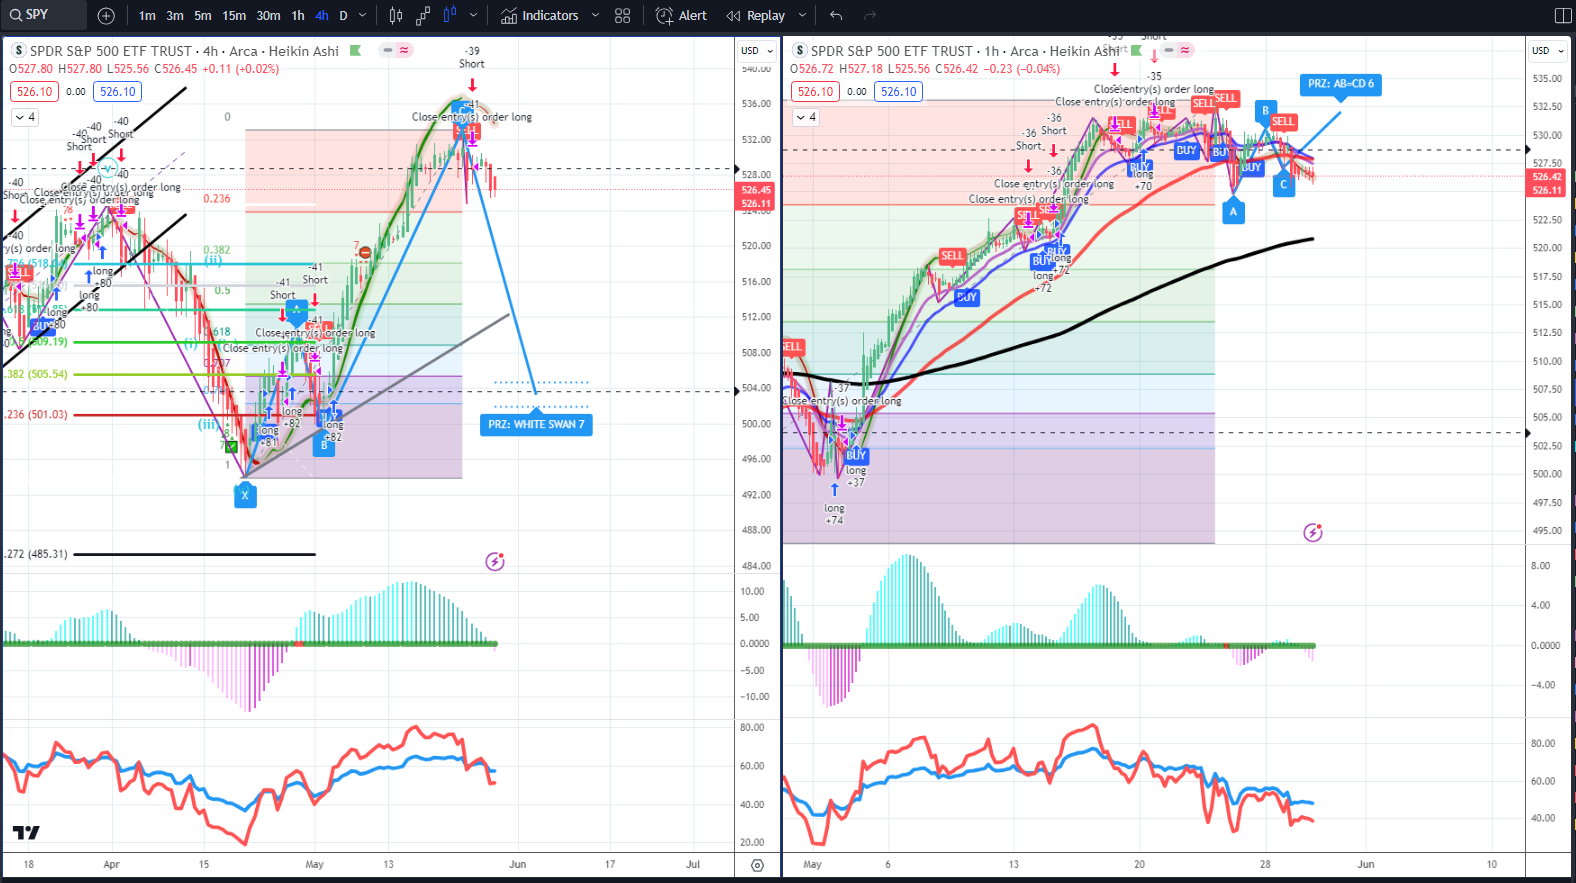This screenshot has height=883, width=1576.
Task: Click the green flag on 1h chart
Action: [1136, 50]
